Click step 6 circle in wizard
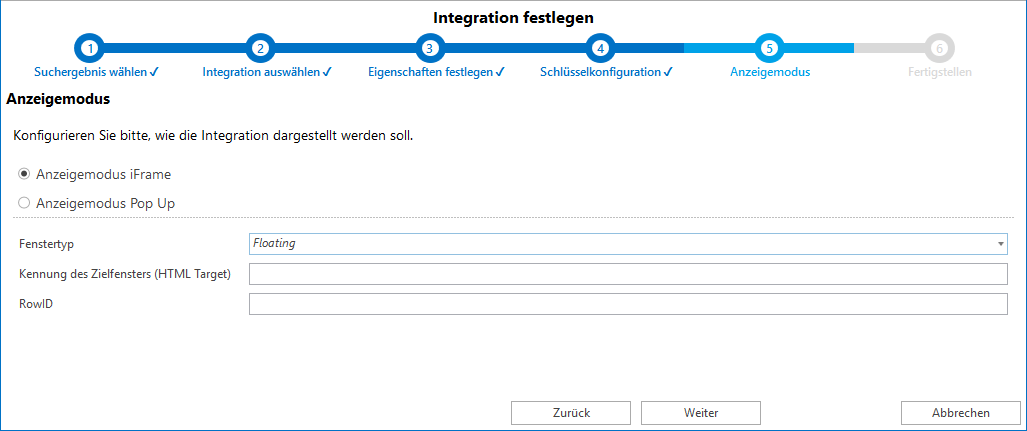Viewport: 1027px width, 431px height. 939,47
